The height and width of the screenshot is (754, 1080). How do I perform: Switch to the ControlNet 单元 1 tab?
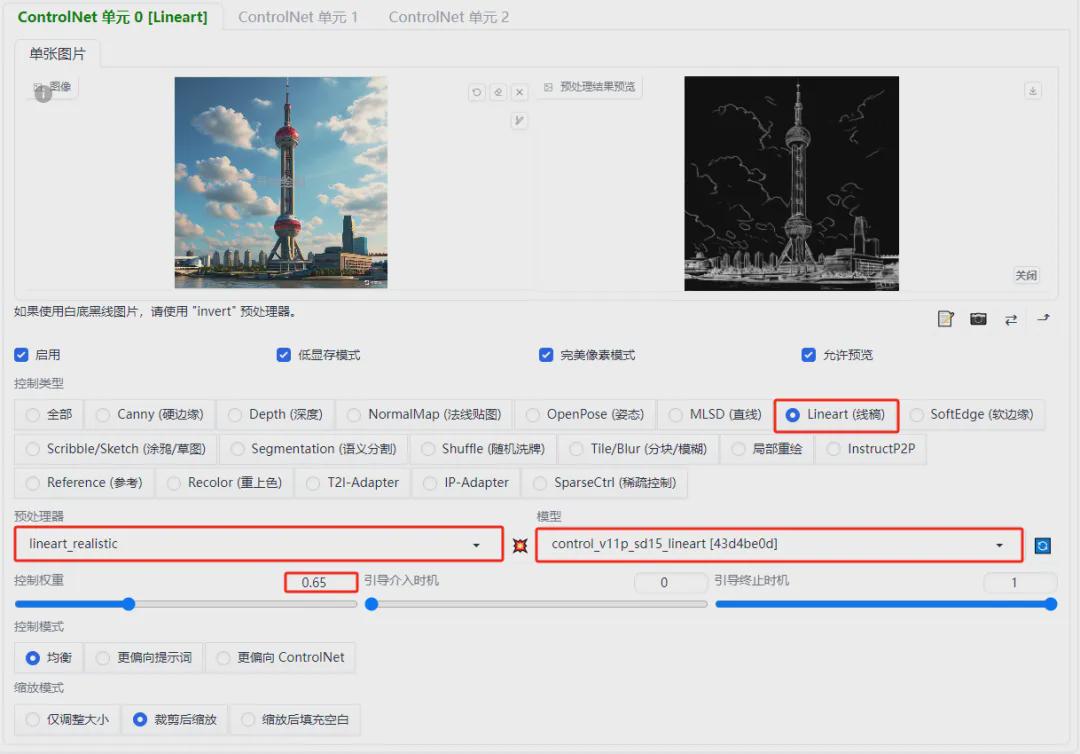click(297, 17)
